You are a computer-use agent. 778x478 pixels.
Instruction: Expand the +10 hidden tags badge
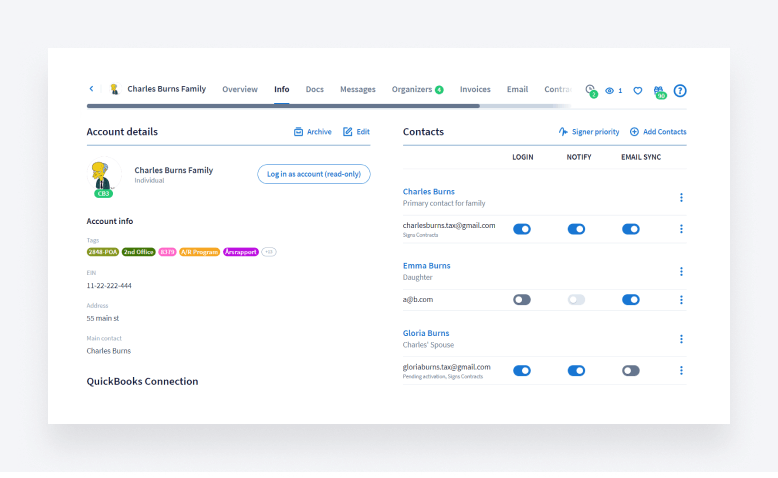click(269, 252)
